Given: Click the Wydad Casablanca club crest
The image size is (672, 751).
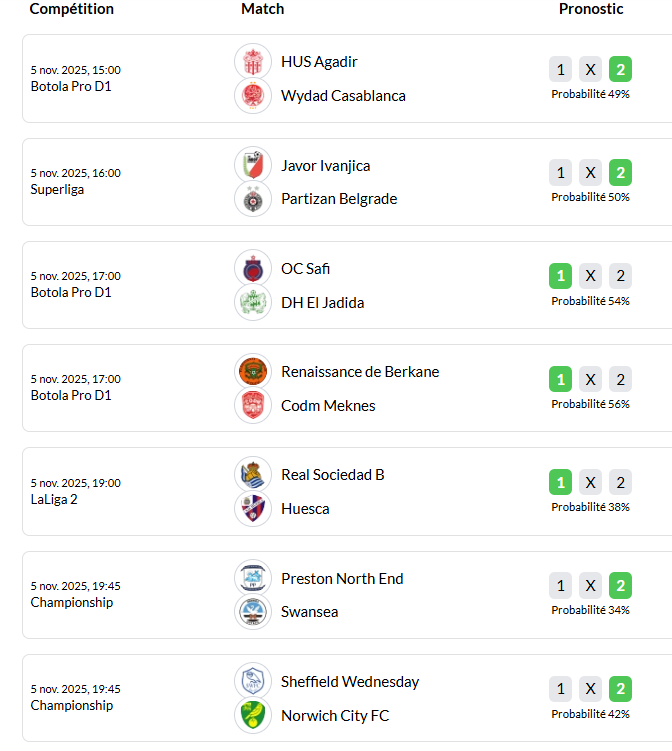Looking at the screenshot, I should coord(253,96).
